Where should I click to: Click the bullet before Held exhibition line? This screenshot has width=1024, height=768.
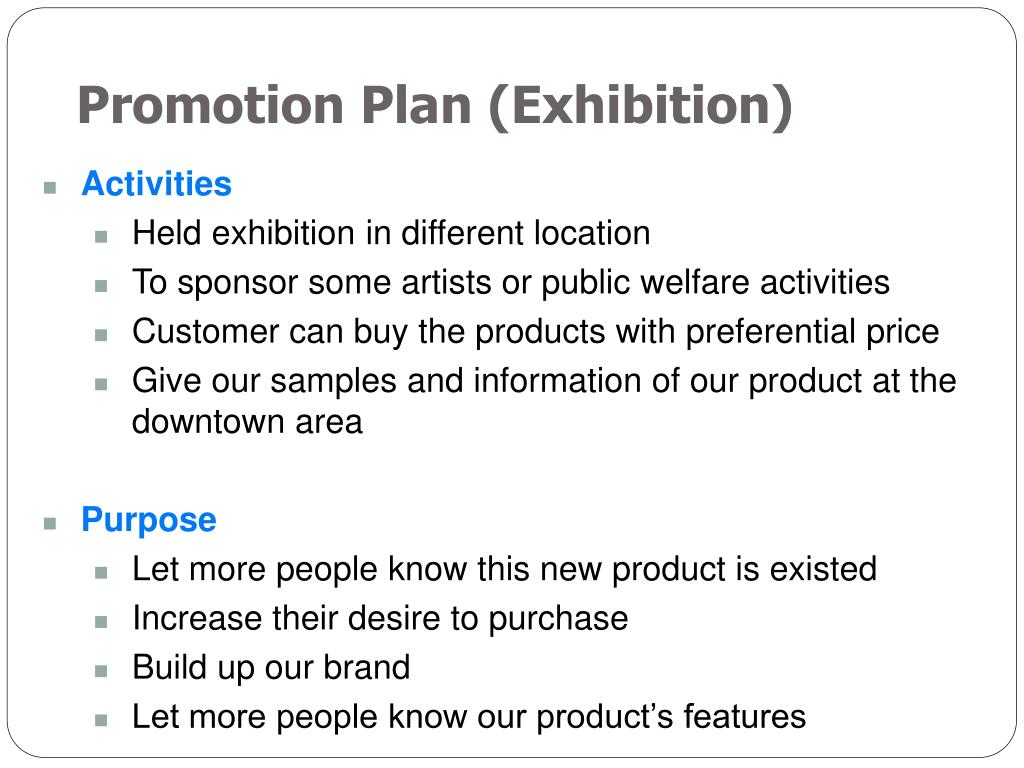(x=101, y=236)
